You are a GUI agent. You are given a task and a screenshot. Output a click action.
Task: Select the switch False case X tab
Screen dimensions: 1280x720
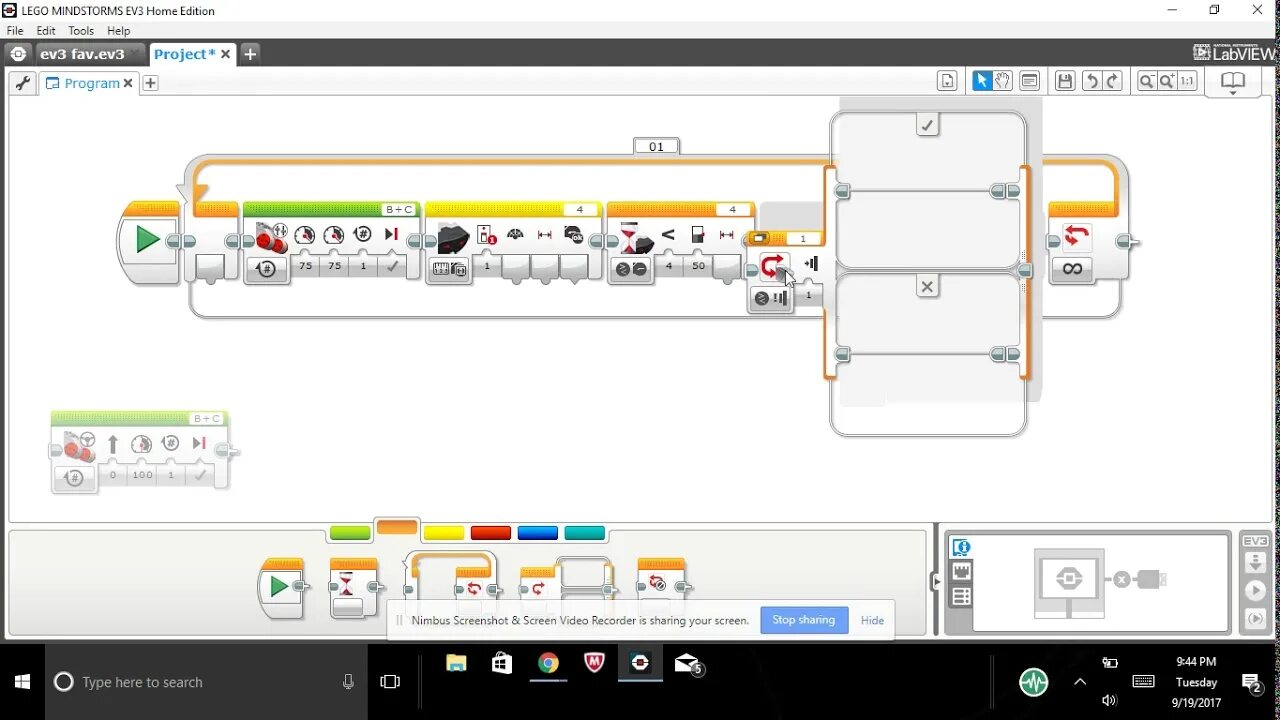point(927,287)
